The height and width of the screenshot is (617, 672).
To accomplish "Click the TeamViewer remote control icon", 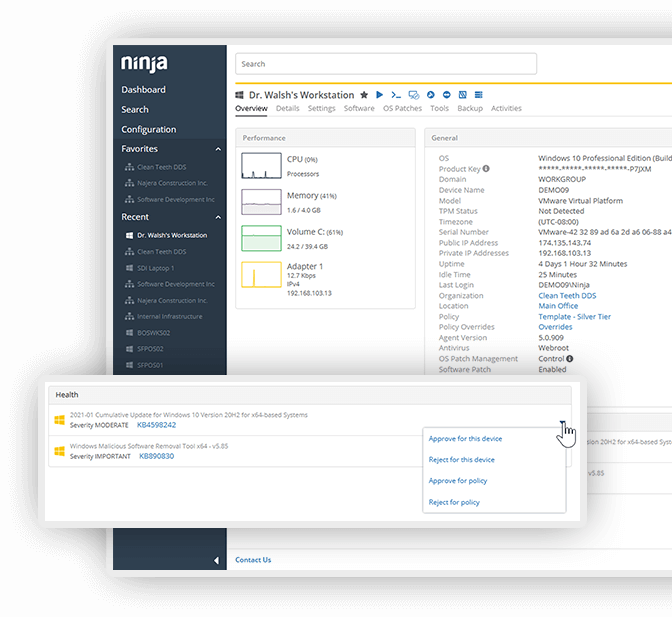I will (x=447, y=95).
